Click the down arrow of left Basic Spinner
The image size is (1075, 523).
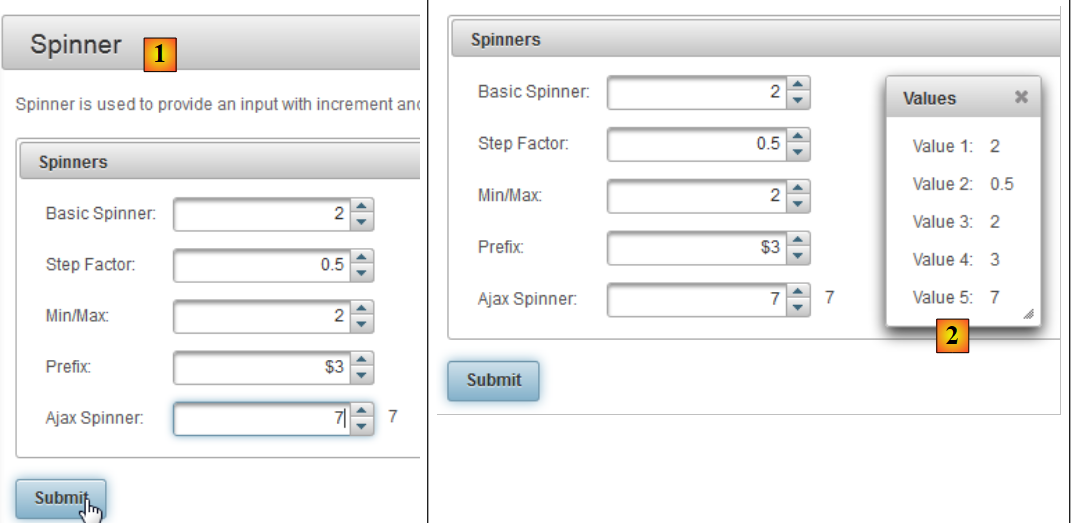(x=363, y=221)
